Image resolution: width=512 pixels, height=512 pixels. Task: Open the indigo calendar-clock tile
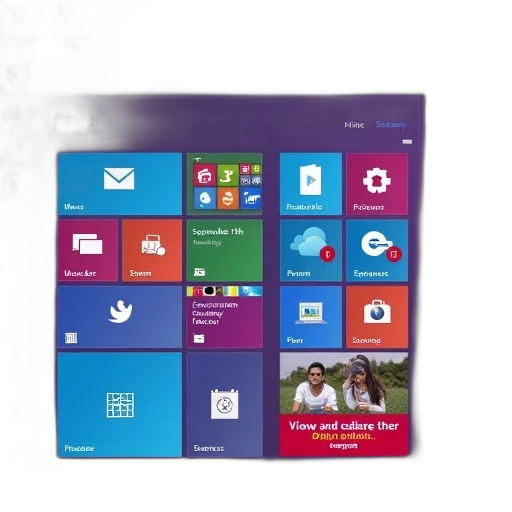(x=225, y=405)
